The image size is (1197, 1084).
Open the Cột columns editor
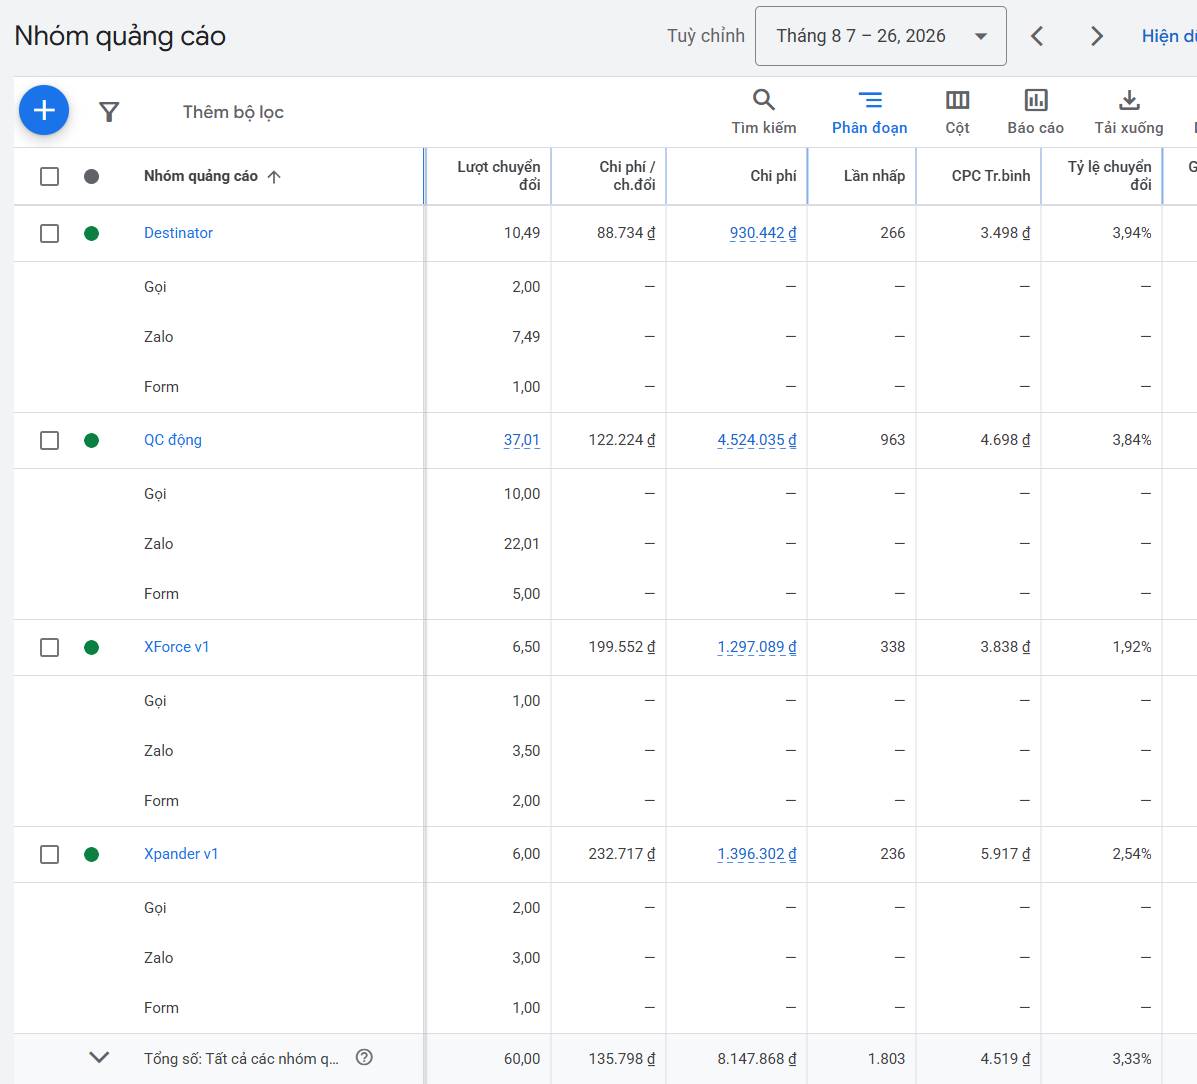click(x=957, y=112)
